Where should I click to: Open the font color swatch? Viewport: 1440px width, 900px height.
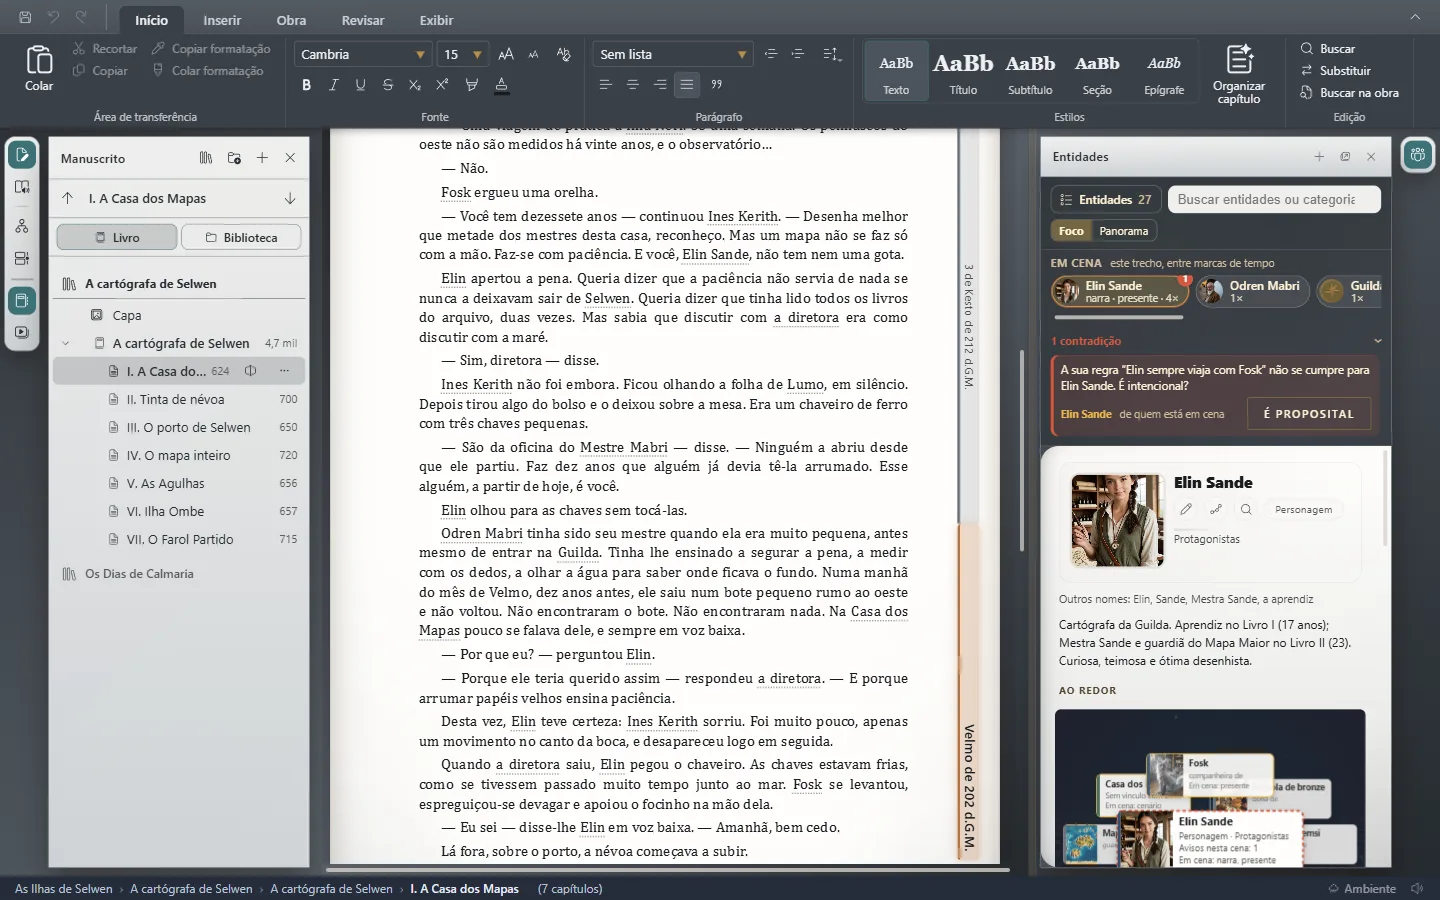tap(502, 85)
